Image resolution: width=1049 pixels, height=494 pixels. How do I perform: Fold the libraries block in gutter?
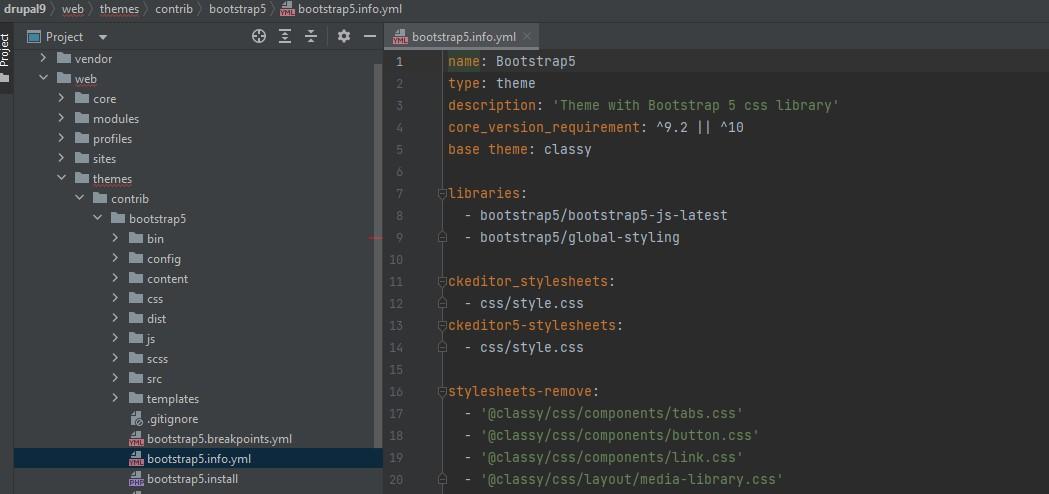point(442,193)
